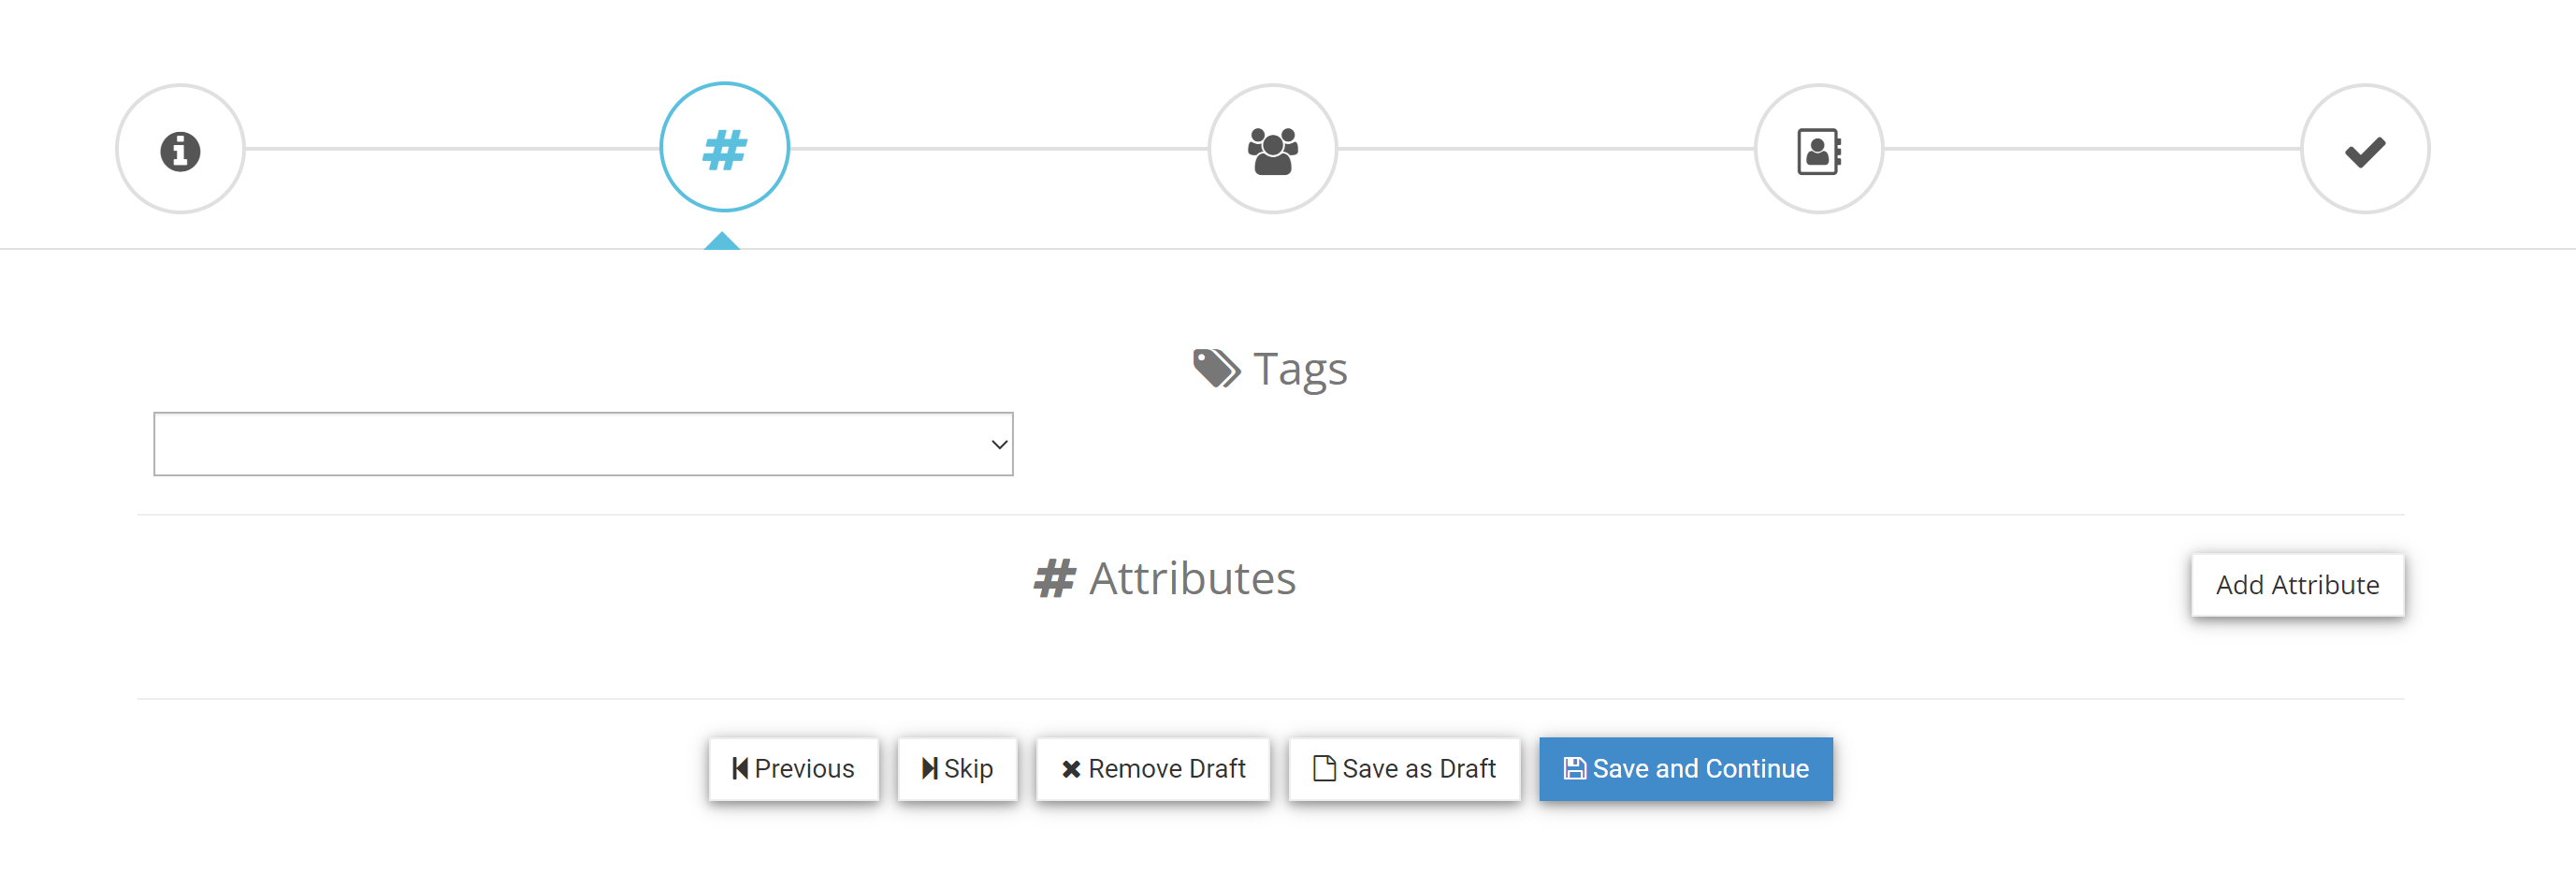Click the tags icon beside Tags heading
The height and width of the screenshot is (874, 2576).
coord(1216,368)
